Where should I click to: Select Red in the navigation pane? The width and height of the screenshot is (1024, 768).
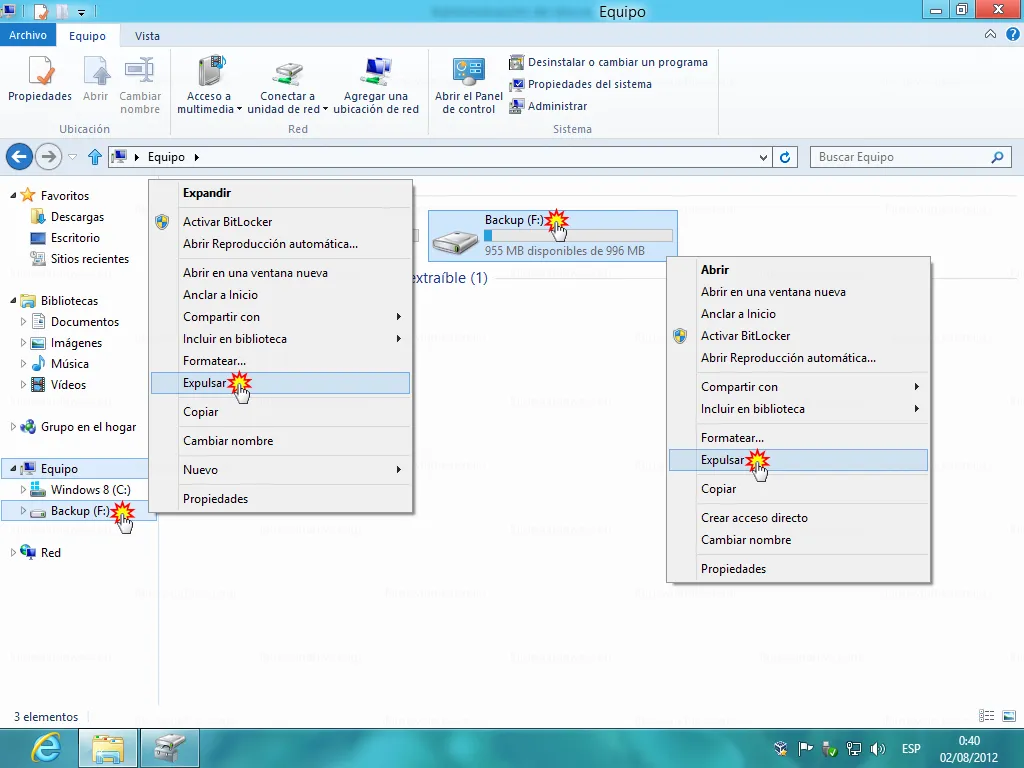(x=50, y=552)
